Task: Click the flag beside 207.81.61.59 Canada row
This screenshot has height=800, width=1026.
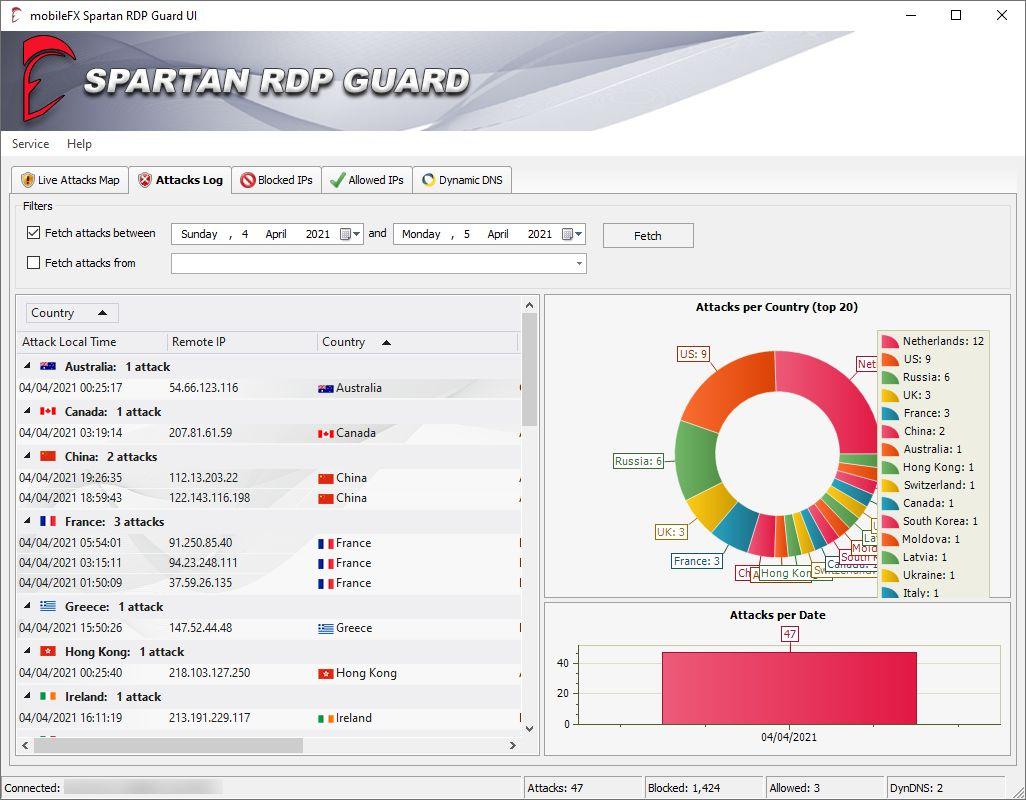Action: [x=326, y=434]
